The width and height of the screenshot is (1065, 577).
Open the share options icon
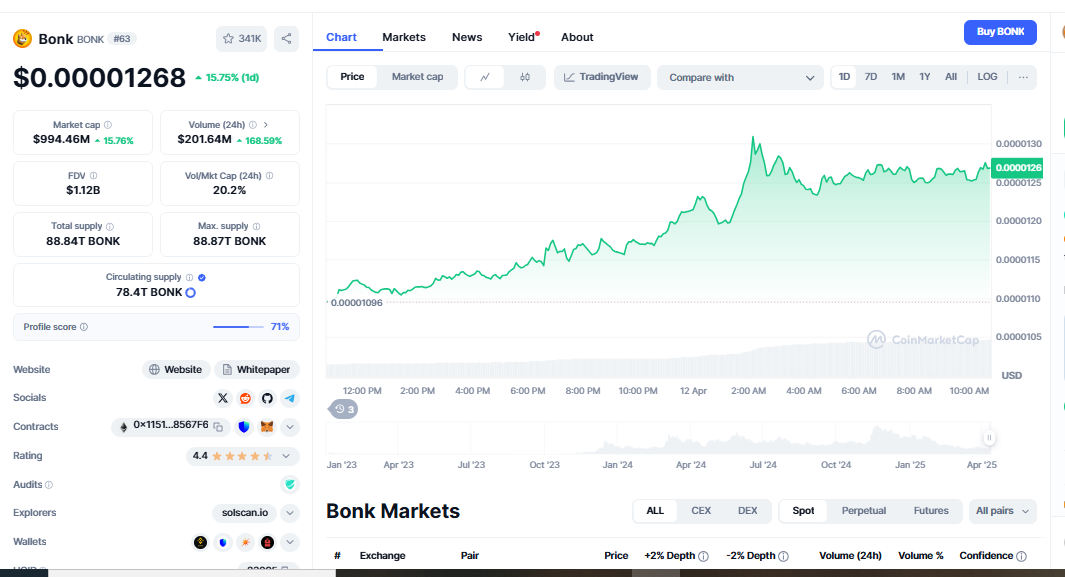287,39
